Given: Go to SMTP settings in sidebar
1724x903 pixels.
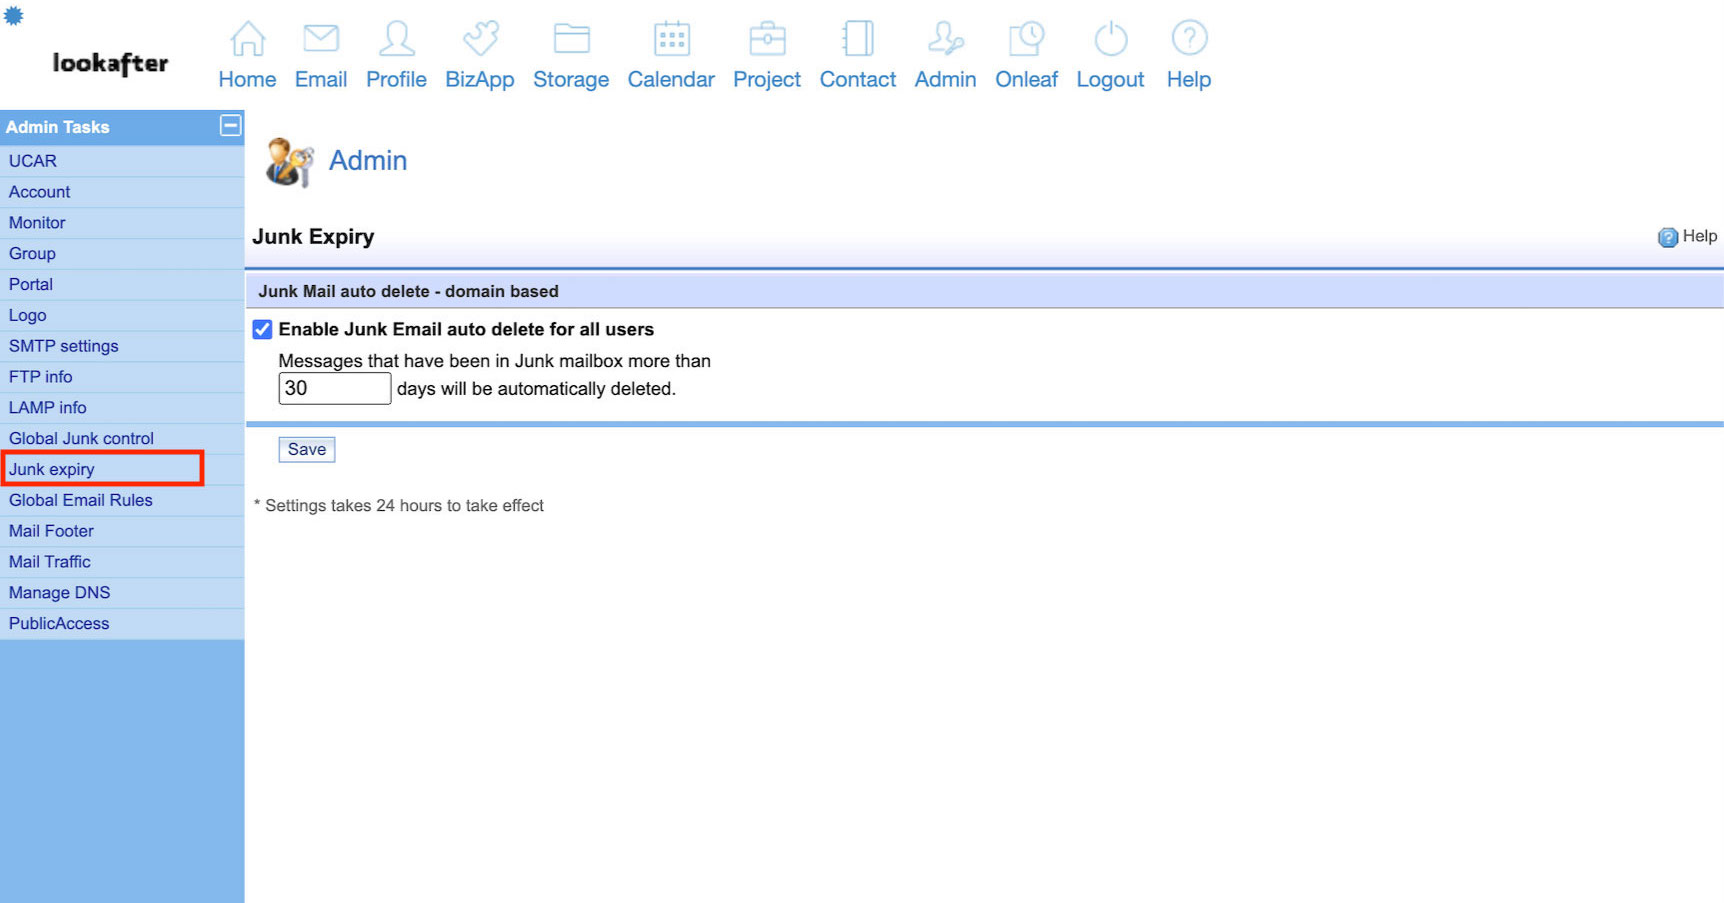Looking at the screenshot, I should (x=64, y=346).
